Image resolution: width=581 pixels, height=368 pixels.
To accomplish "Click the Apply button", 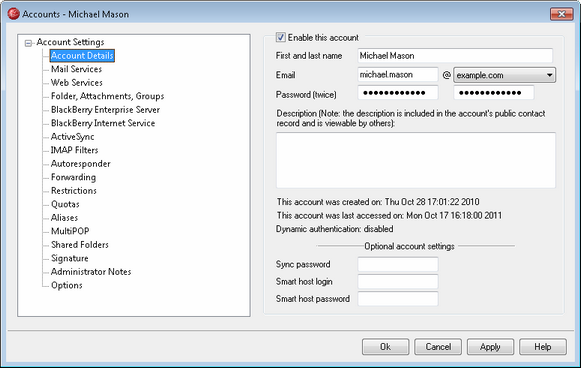I will 490,347.
